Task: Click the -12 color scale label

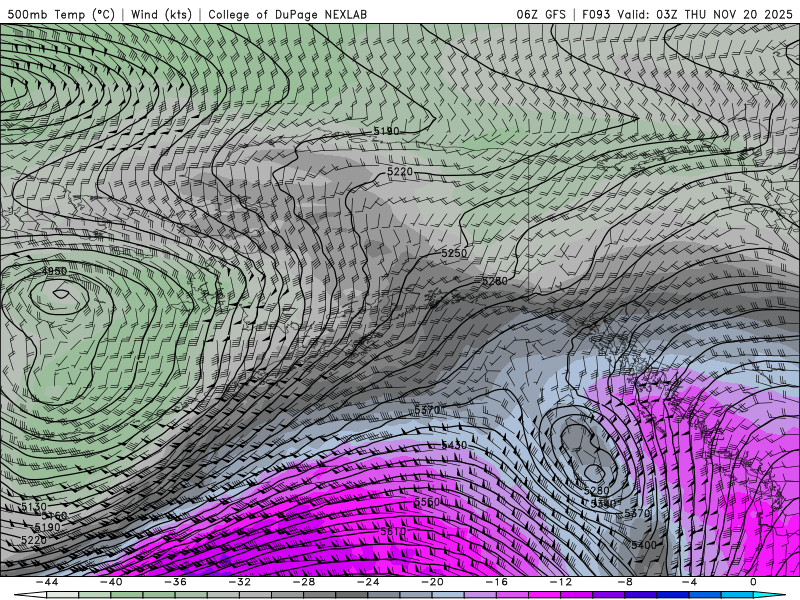Action: pos(561,582)
